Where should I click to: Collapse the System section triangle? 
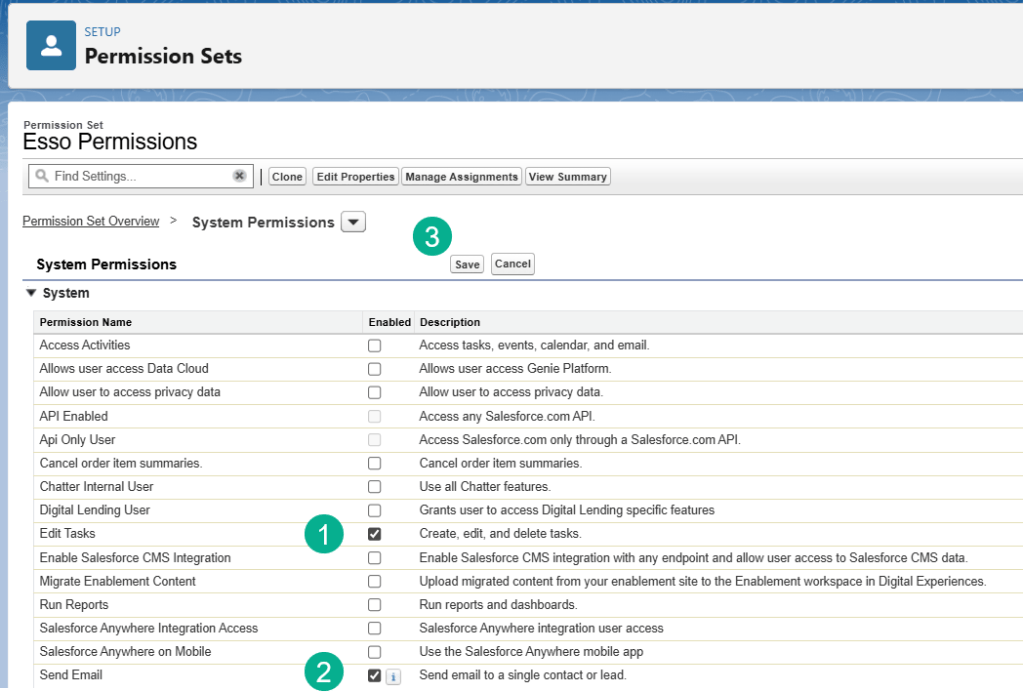point(30,294)
